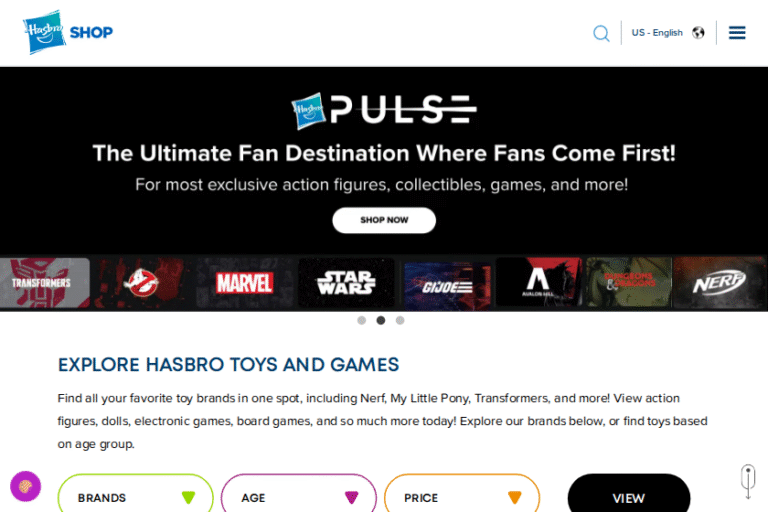Click the Hasbro Shop logo
The width and height of the screenshot is (768, 512).
pyautogui.click(x=68, y=32)
